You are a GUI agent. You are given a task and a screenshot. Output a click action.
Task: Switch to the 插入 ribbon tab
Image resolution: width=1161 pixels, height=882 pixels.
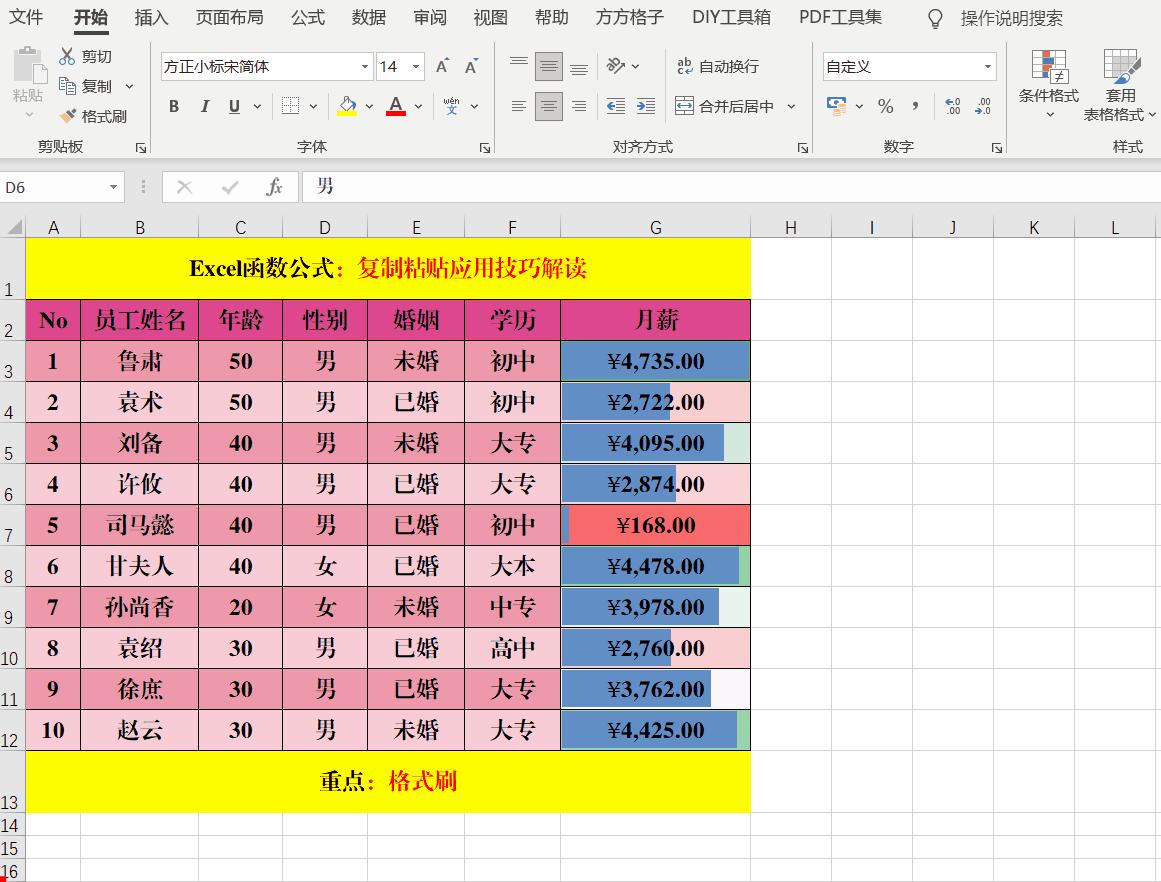(x=151, y=17)
